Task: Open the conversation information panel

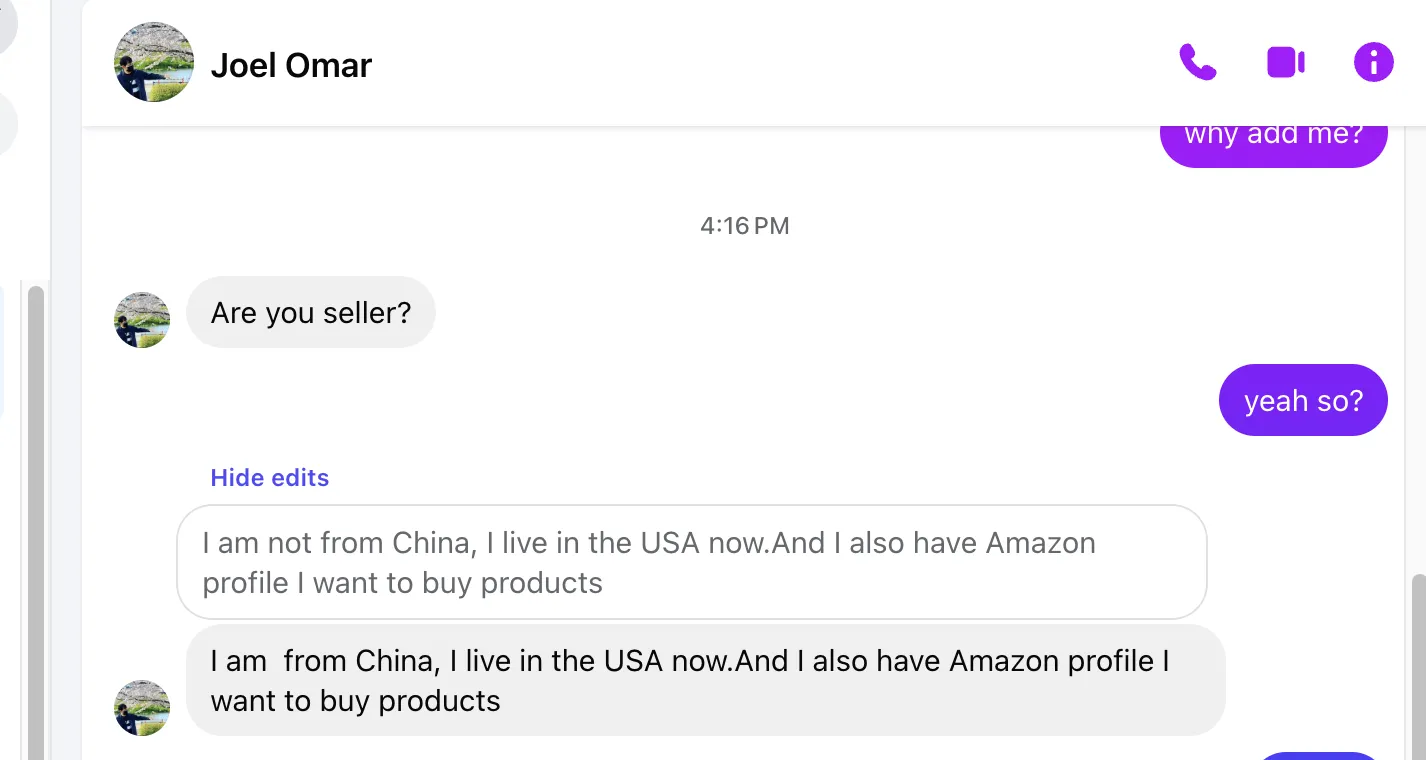Action: [x=1373, y=62]
